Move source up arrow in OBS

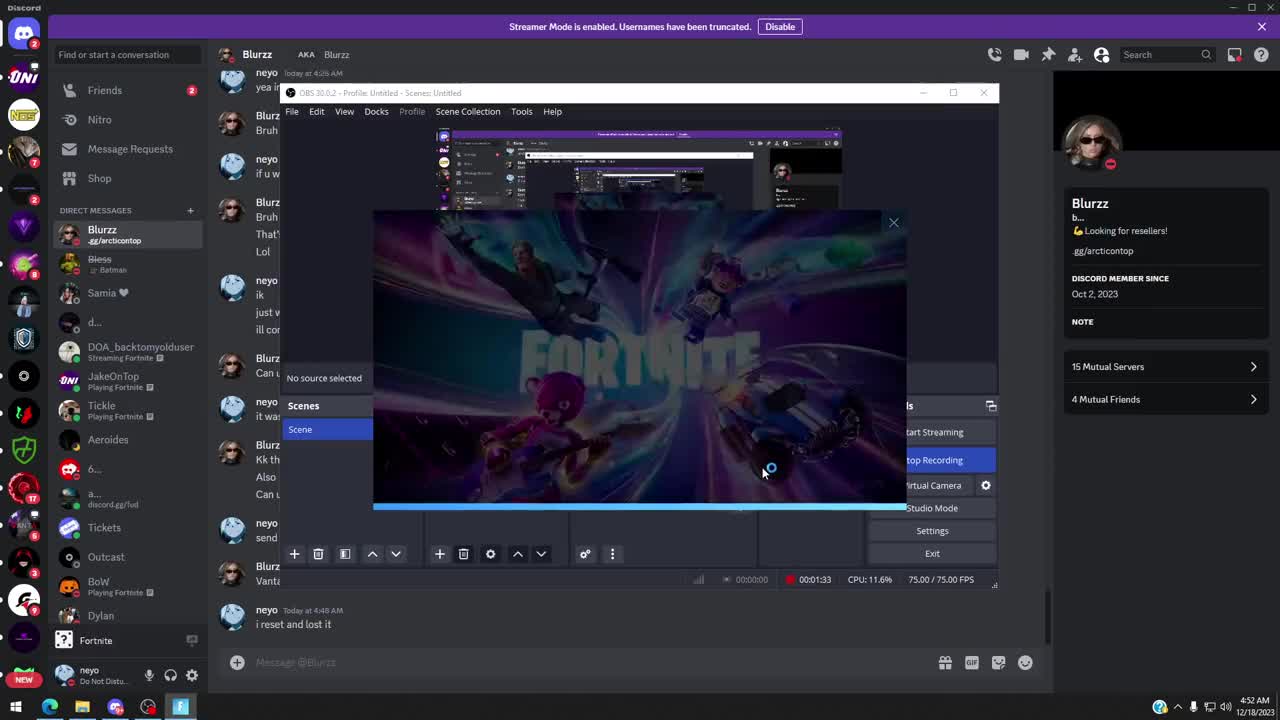517,554
